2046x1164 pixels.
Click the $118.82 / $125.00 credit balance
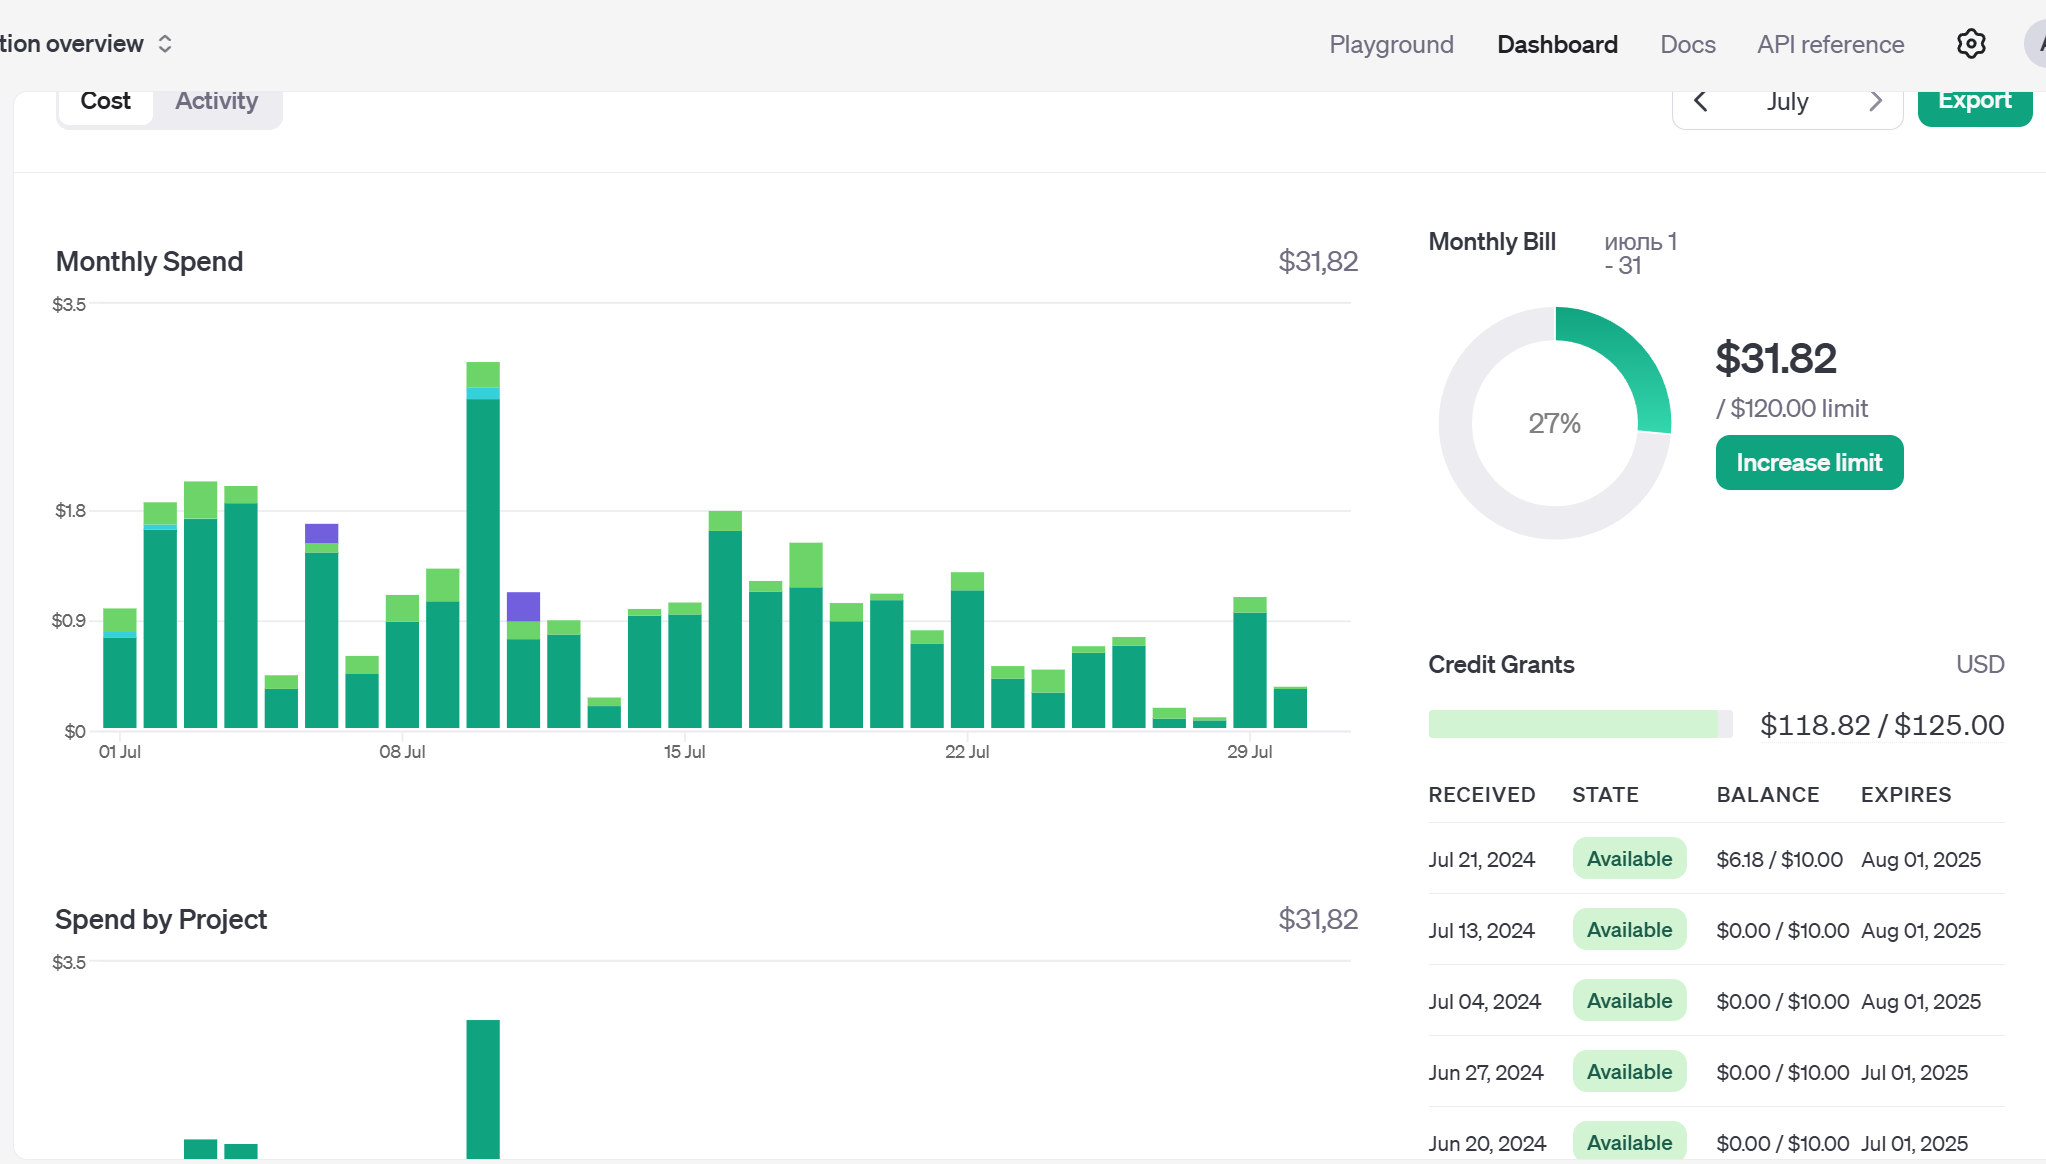(1882, 725)
